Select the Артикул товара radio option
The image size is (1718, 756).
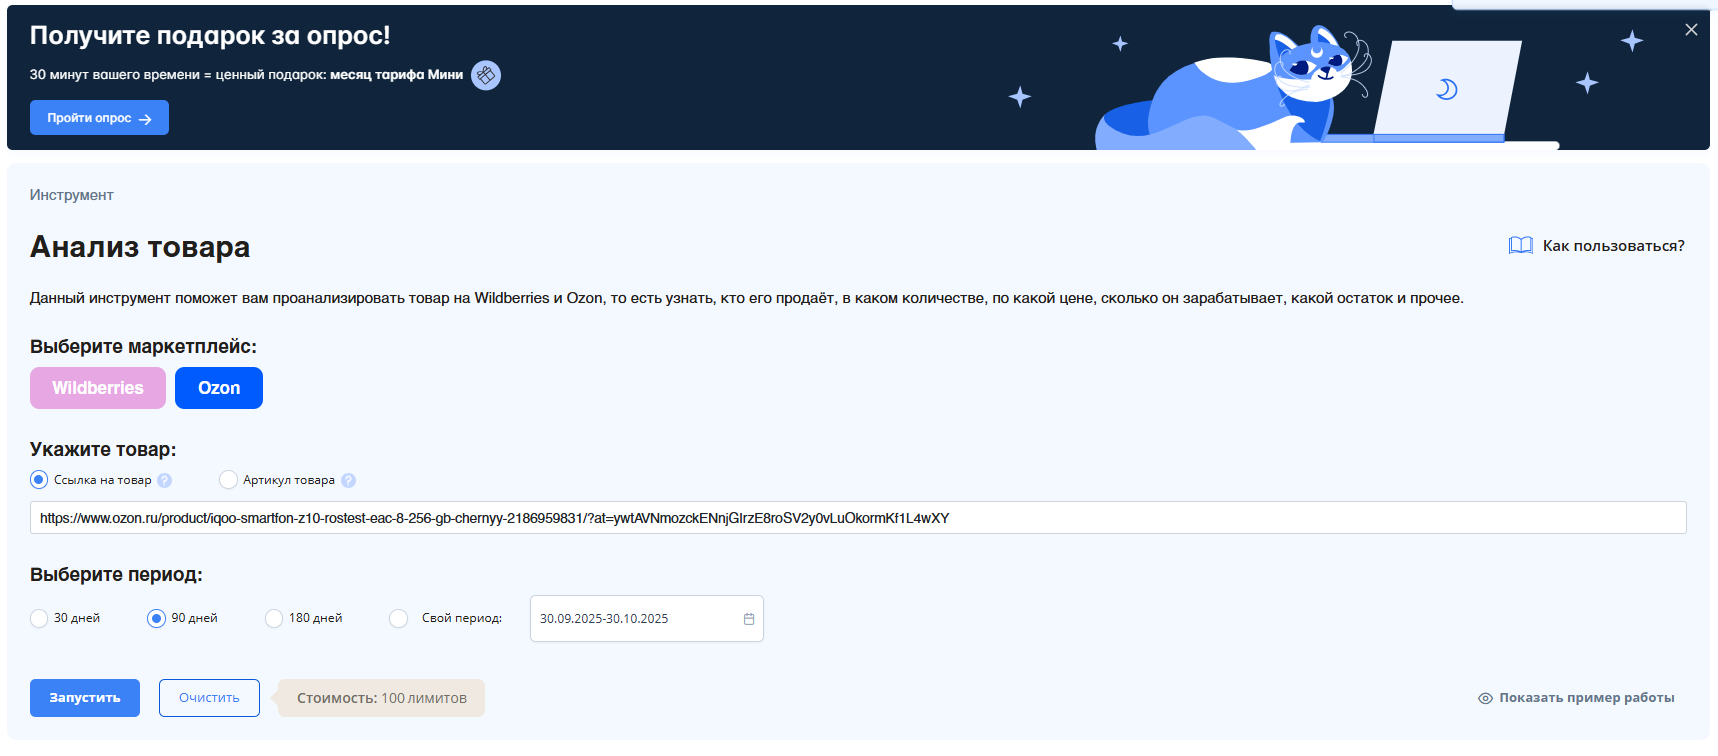tap(228, 480)
